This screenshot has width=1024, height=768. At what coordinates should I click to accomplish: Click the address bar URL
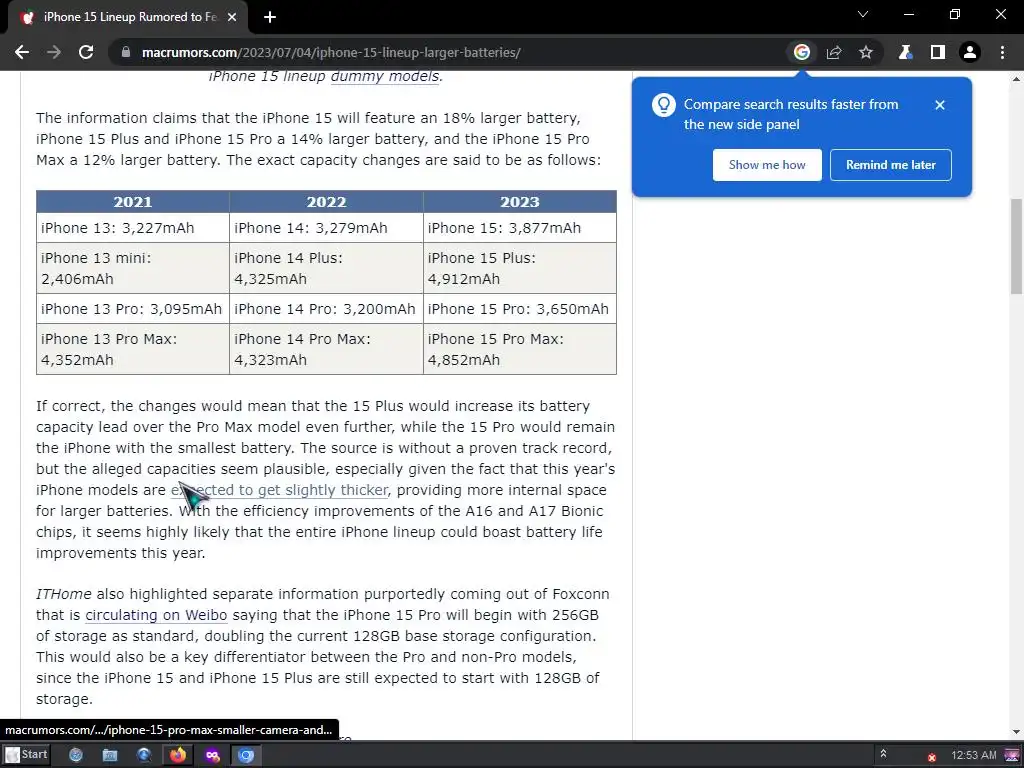[331, 52]
